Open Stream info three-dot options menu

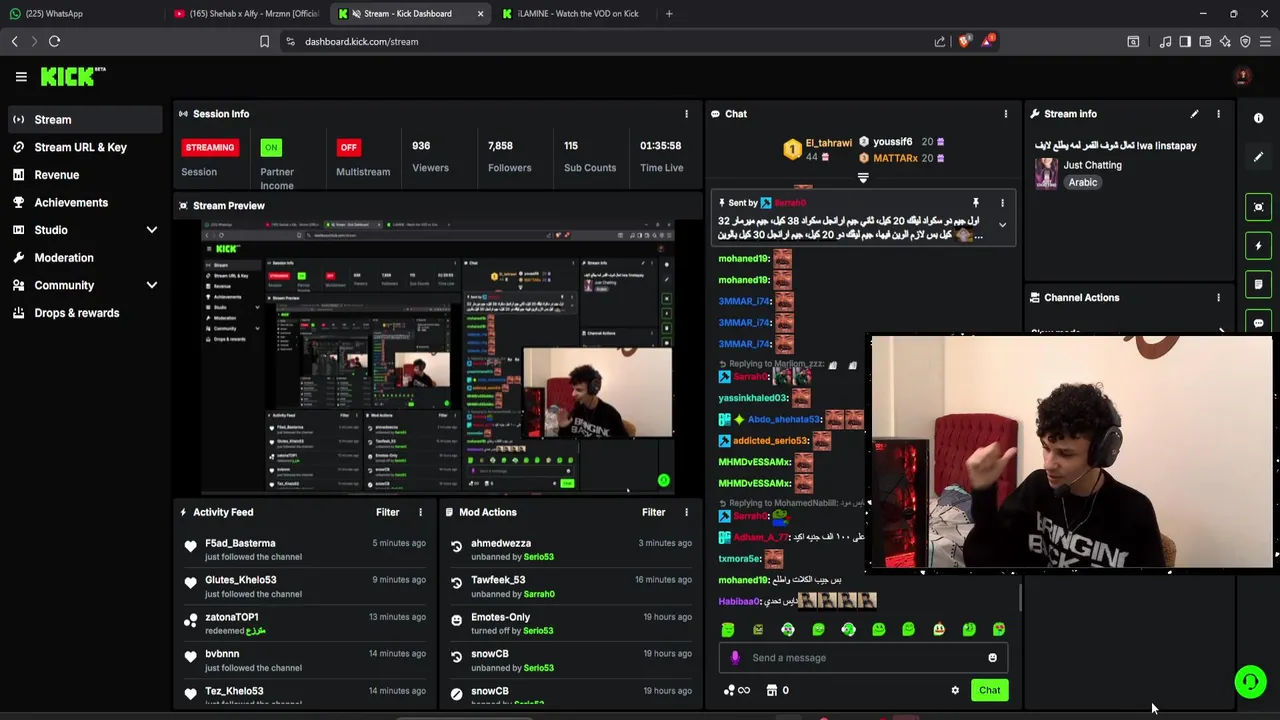pos(1218,114)
